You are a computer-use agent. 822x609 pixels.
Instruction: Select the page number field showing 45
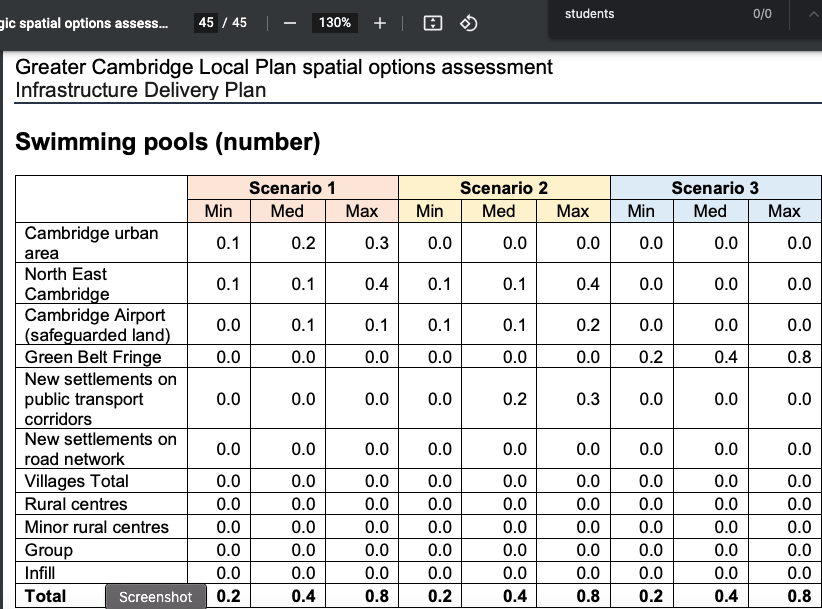(x=206, y=22)
